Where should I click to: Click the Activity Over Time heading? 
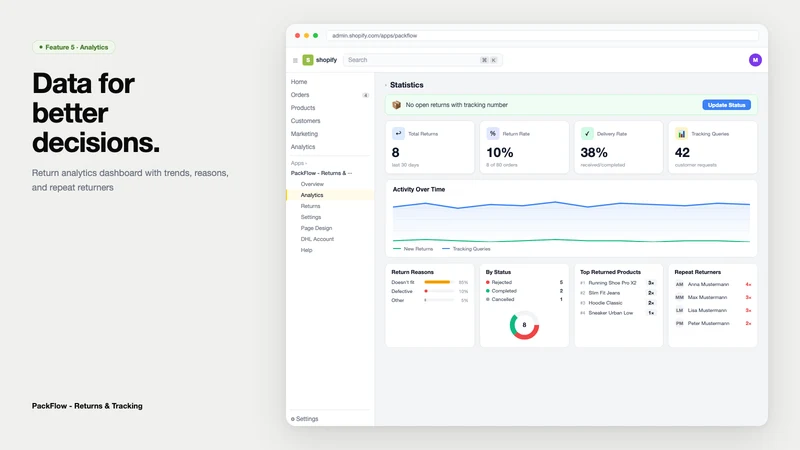click(x=419, y=189)
